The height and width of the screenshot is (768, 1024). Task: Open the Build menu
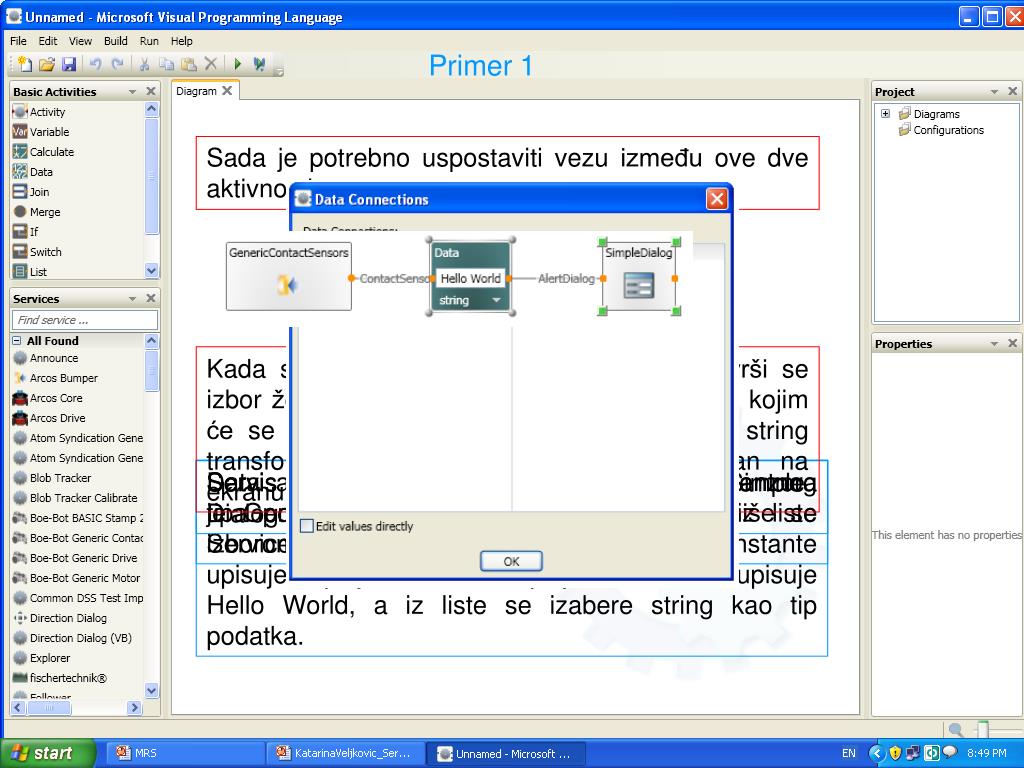[116, 41]
